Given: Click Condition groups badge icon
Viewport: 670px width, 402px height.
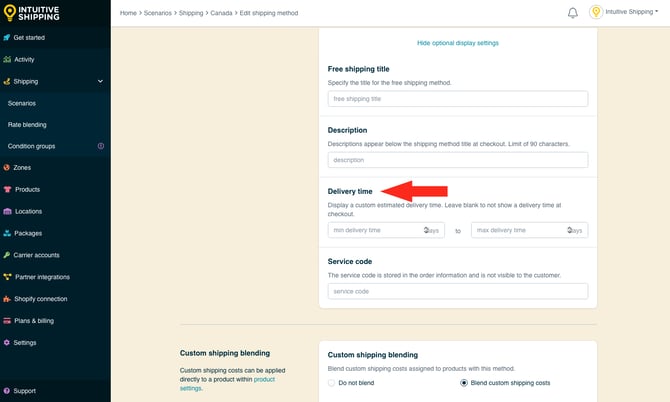Looking at the screenshot, I should pos(101,146).
